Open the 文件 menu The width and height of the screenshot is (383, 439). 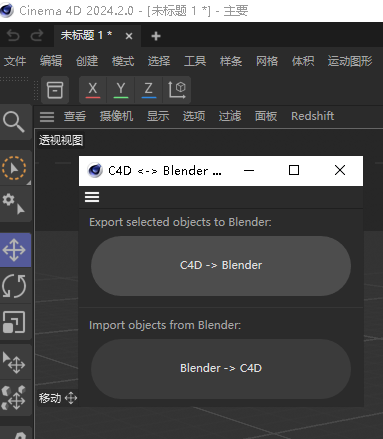click(x=15, y=61)
